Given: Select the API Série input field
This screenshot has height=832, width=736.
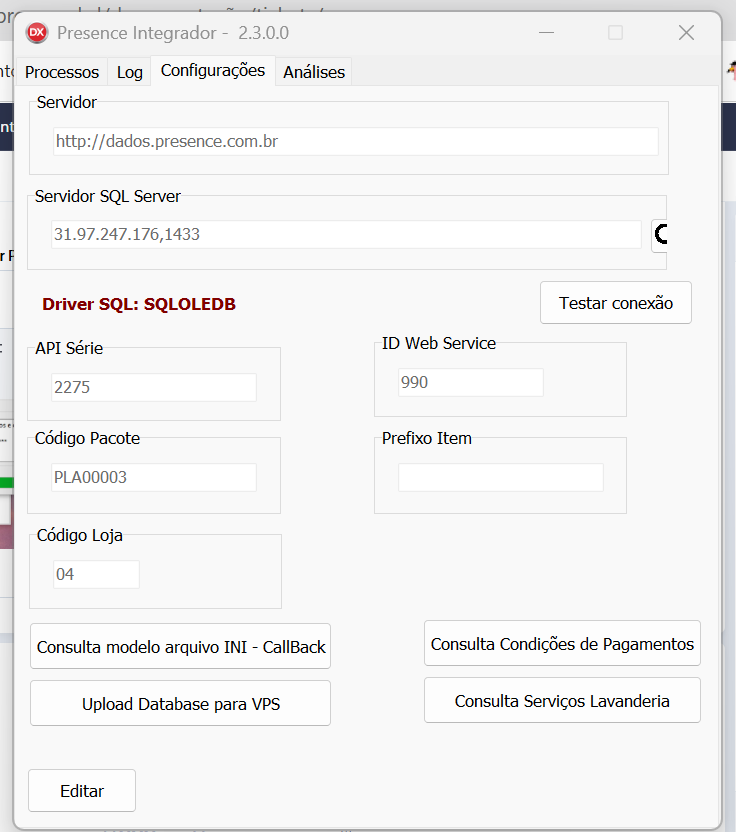Looking at the screenshot, I should [x=154, y=387].
